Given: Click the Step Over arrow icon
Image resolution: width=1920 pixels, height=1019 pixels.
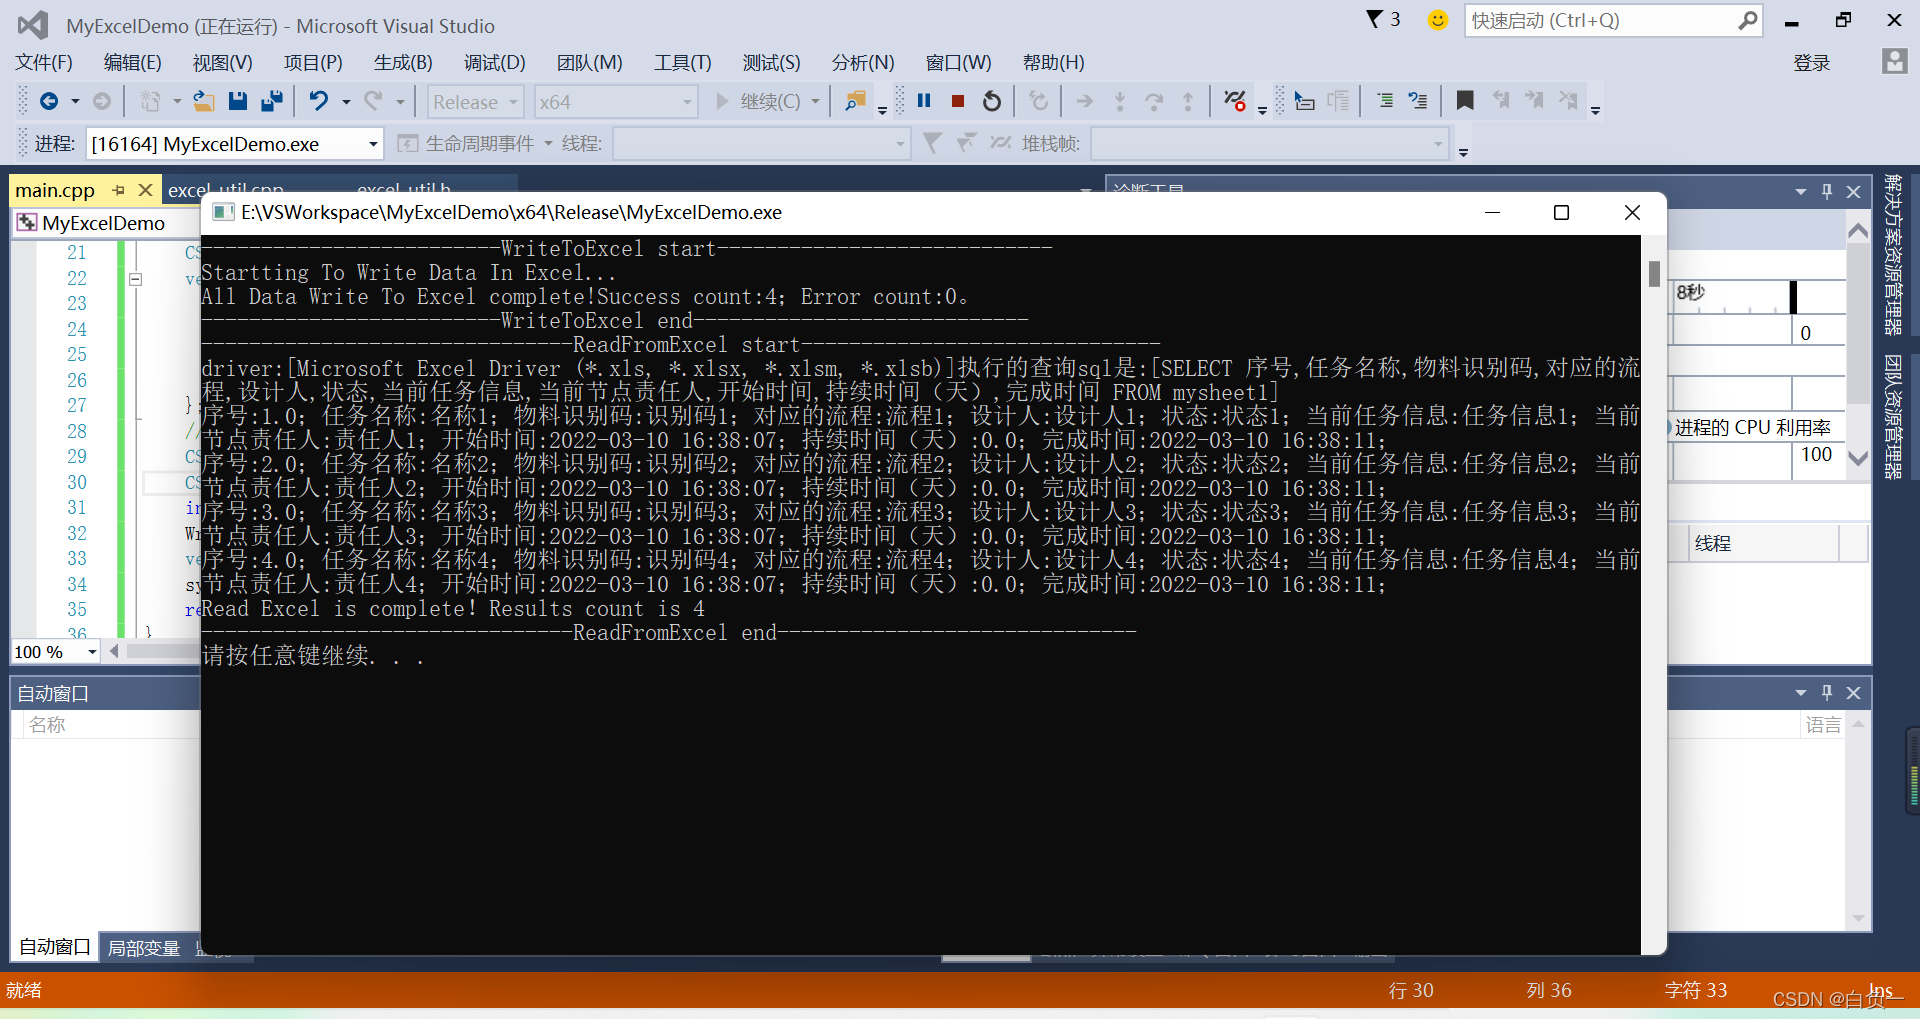Looking at the screenshot, I should pos(1154,101).
